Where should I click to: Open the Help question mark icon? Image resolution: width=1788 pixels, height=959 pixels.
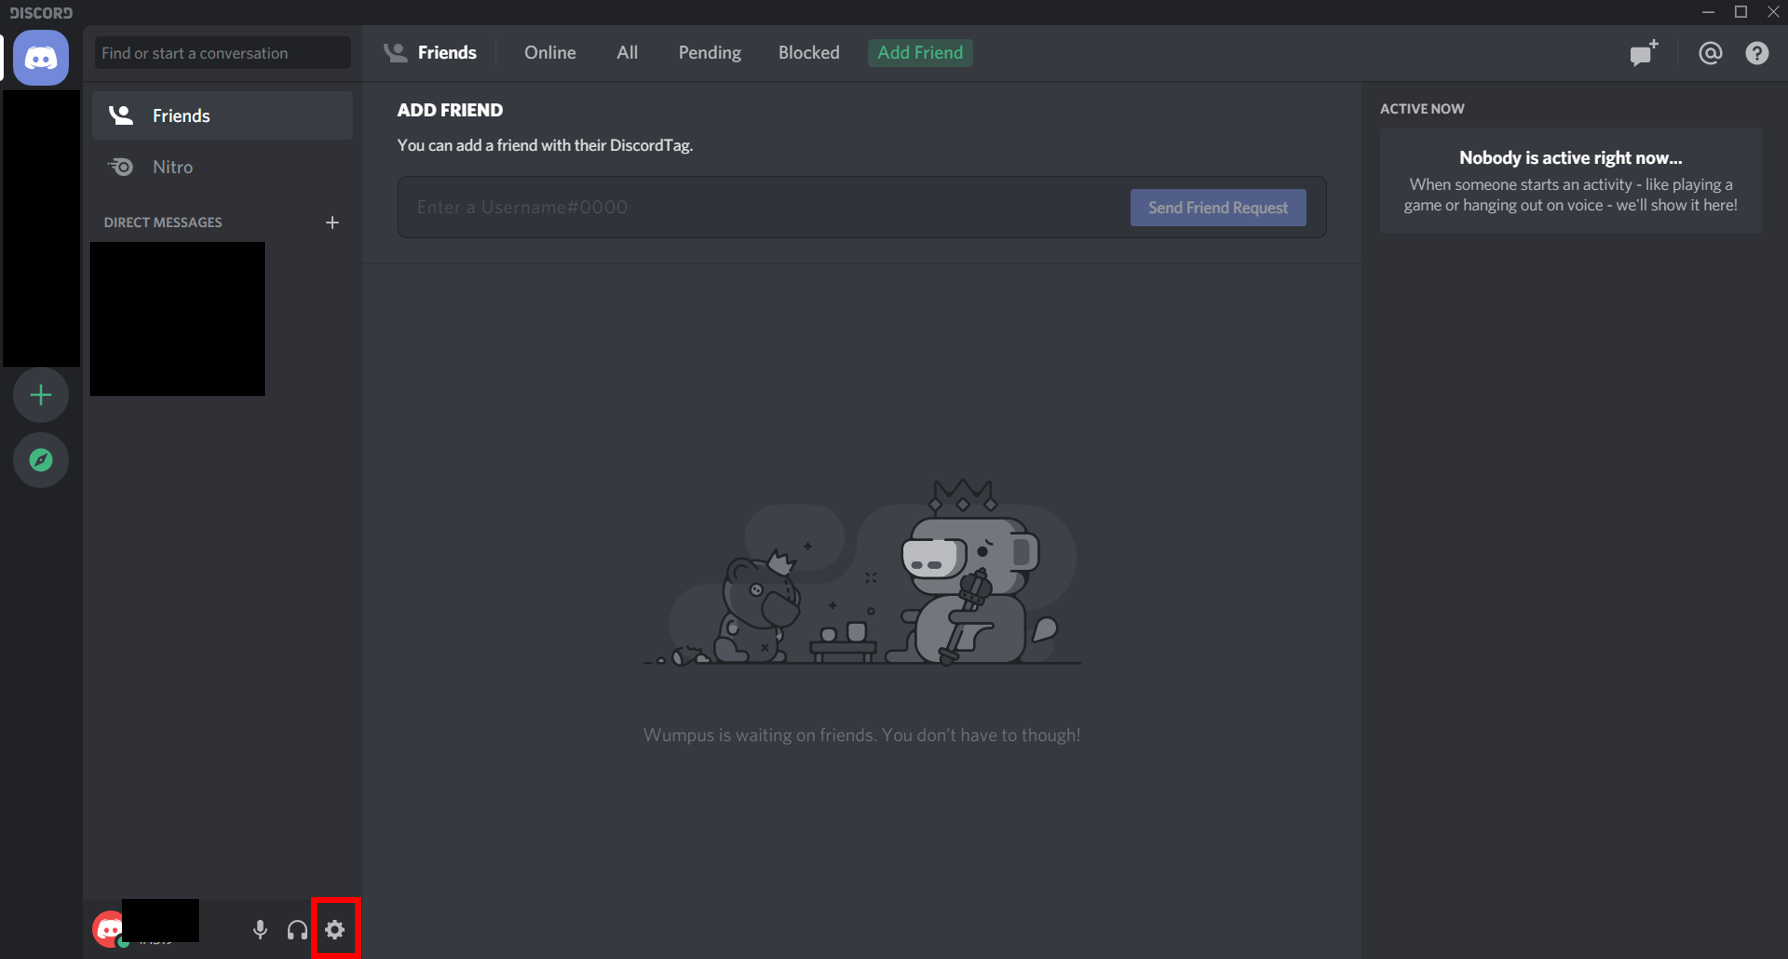(1757, 53)
